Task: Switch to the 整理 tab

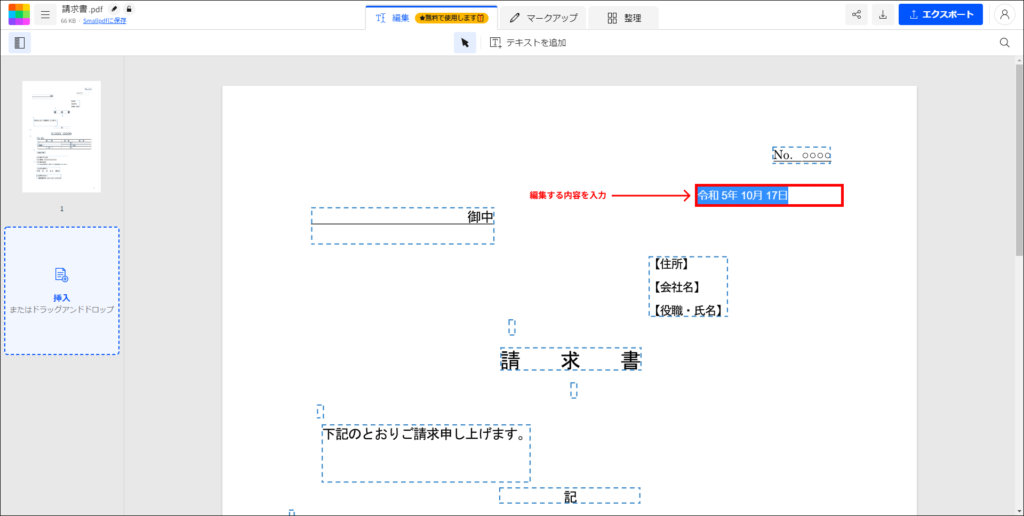Action: pyautogui.click(x=624, y=18)
